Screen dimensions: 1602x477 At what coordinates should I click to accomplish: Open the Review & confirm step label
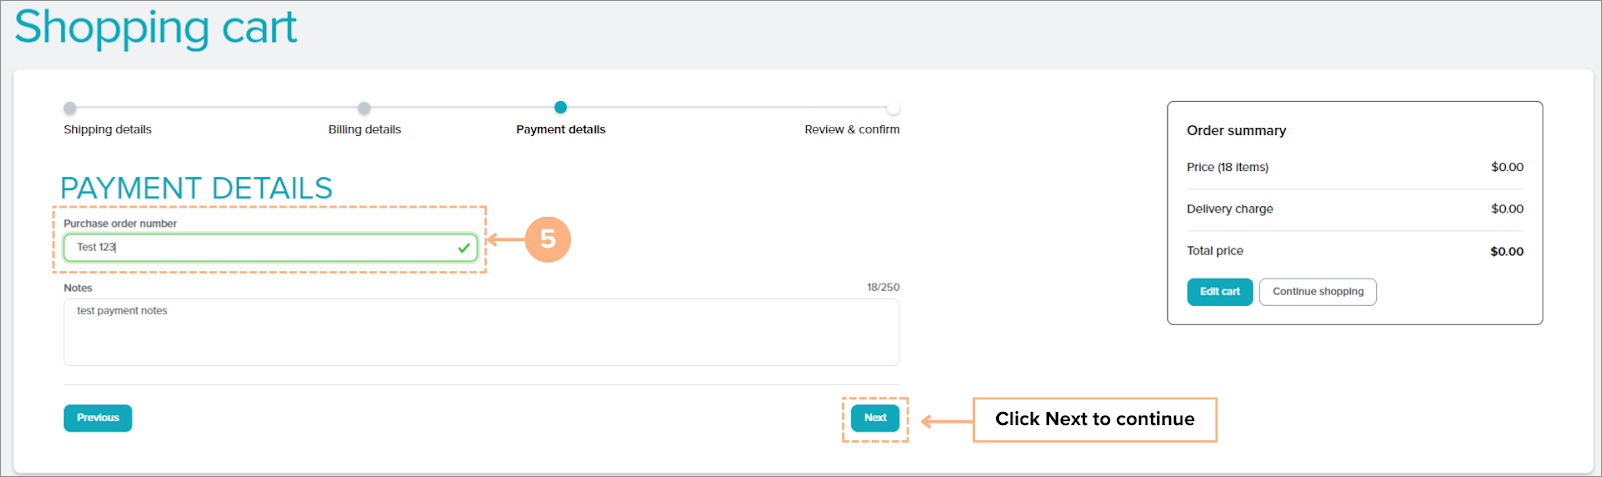852,130
